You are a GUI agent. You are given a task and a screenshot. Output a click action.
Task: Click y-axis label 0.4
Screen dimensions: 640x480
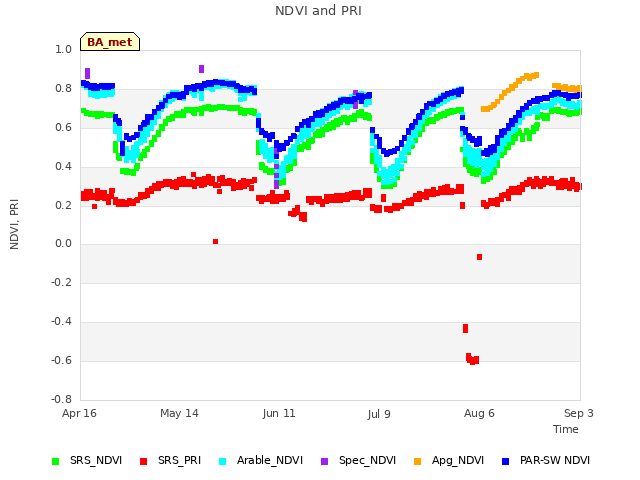[x=63, y=166]
